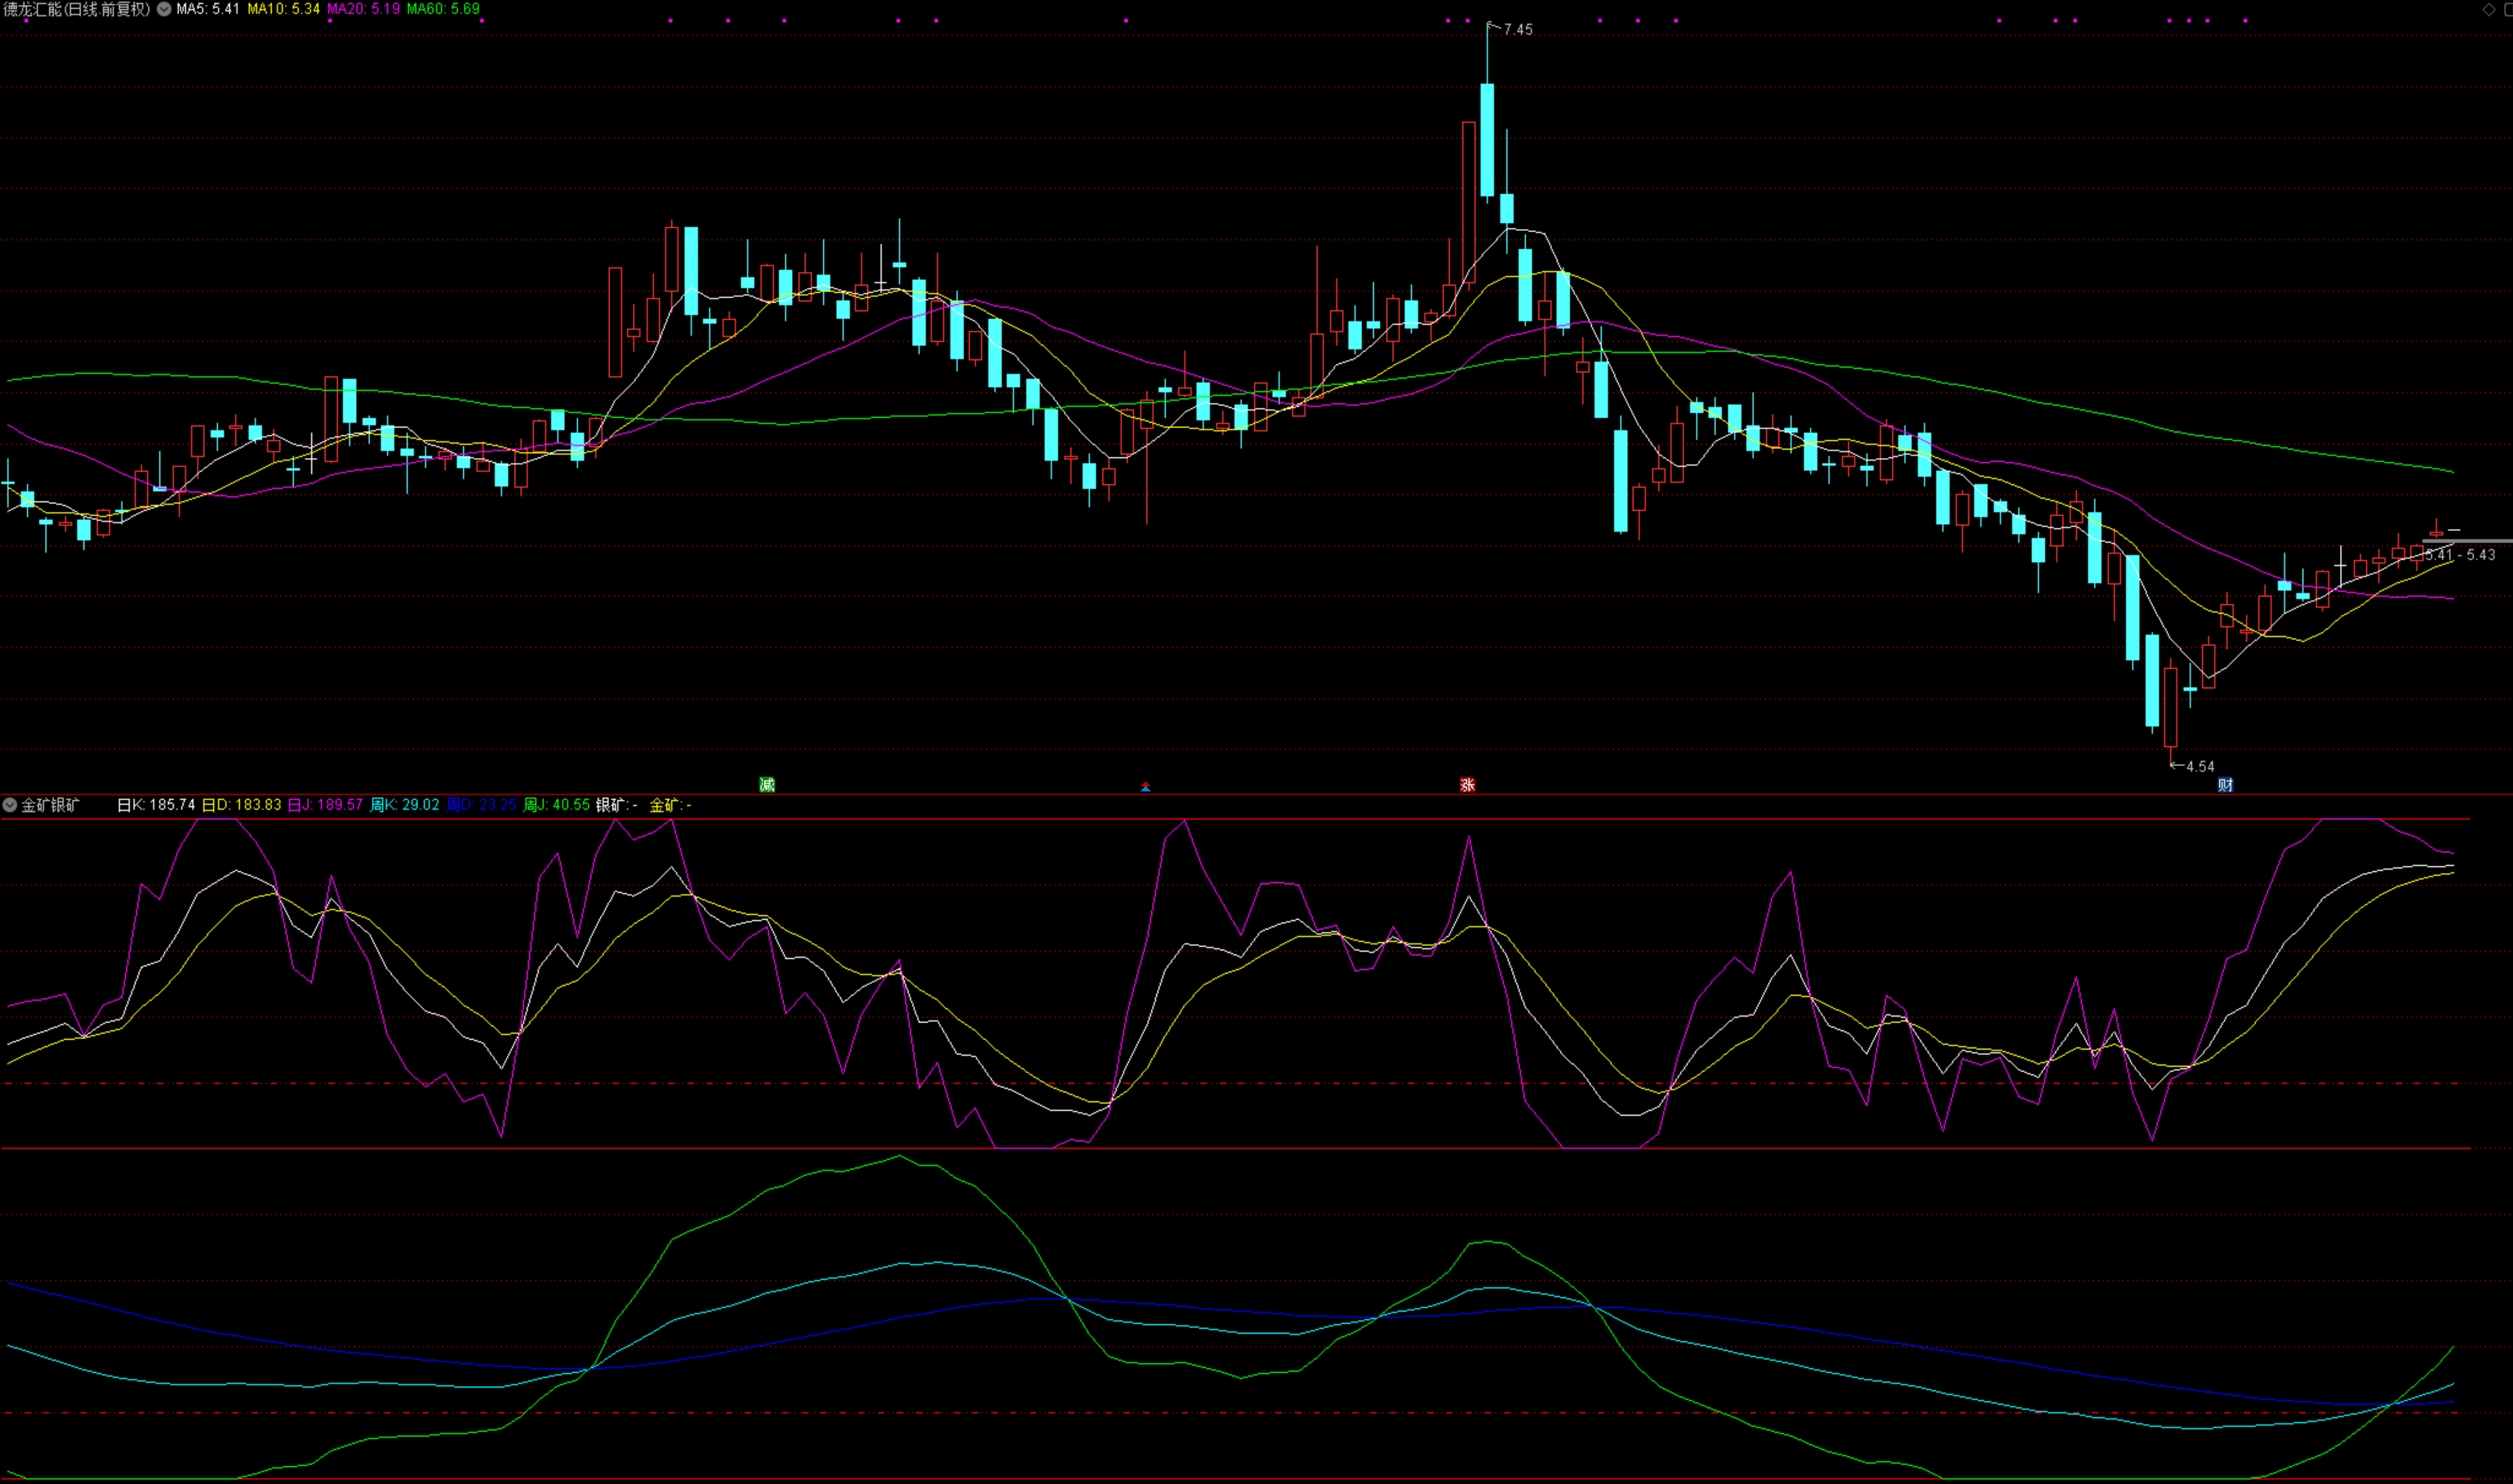Image resolution: width=2513 pixels, height=1484 pixels.
Task: Open the main chart indicator dropdown arrow
Action: pos(164,9)
